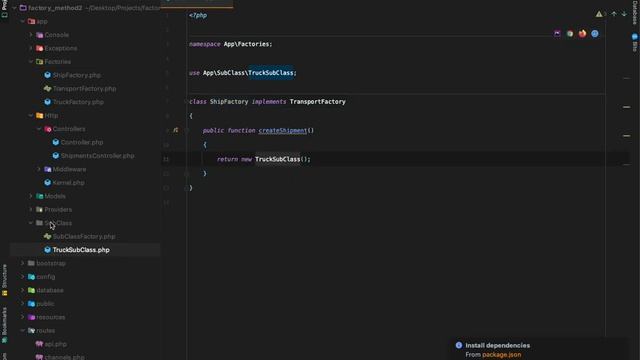640x360 pixels.
Task: Click ShipmentsController.php file icon
Action: [x=56, y=156]
